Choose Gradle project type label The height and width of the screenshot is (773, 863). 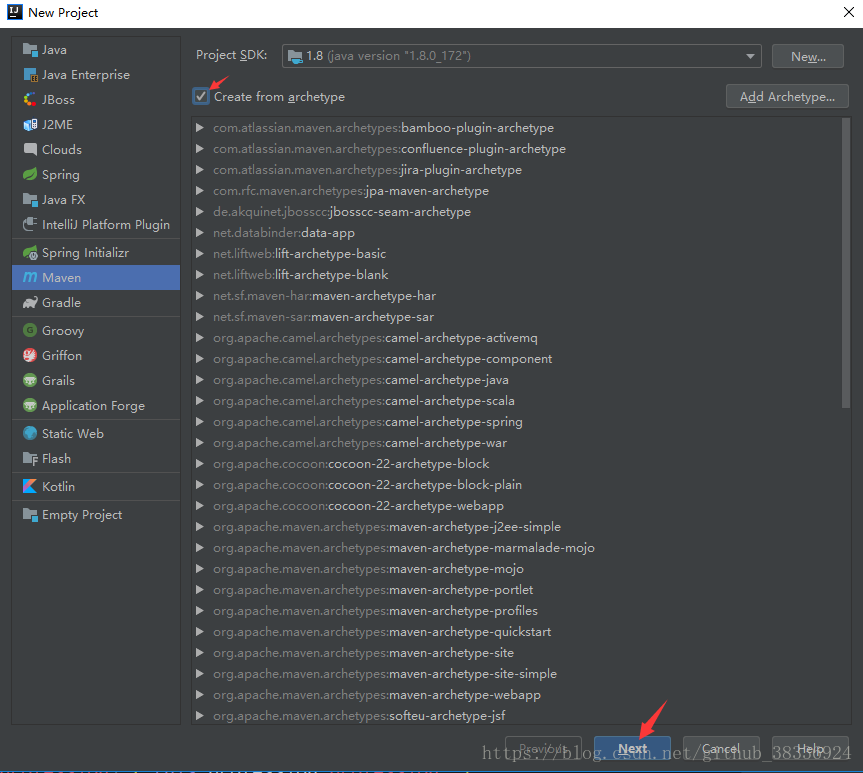[61, 303]
